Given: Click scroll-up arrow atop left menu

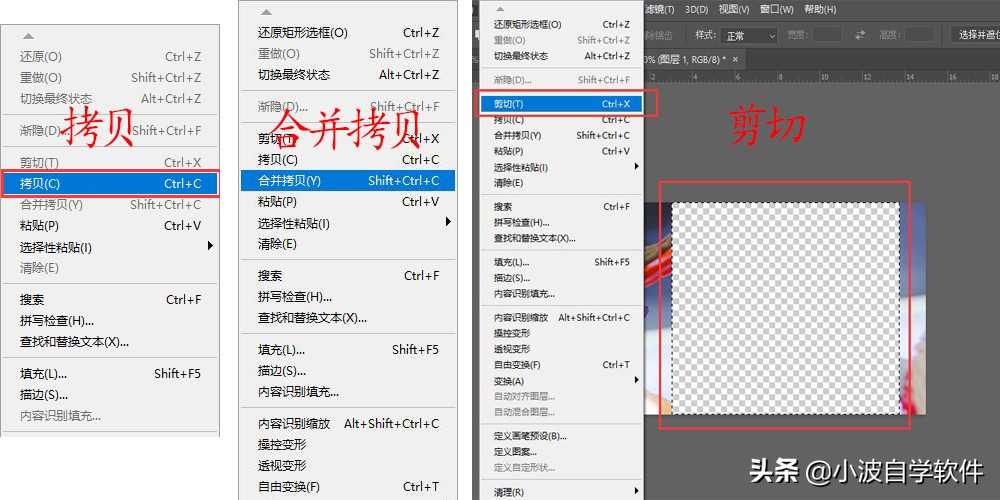Looking at the screenshot, I should (x=28, y=36).
